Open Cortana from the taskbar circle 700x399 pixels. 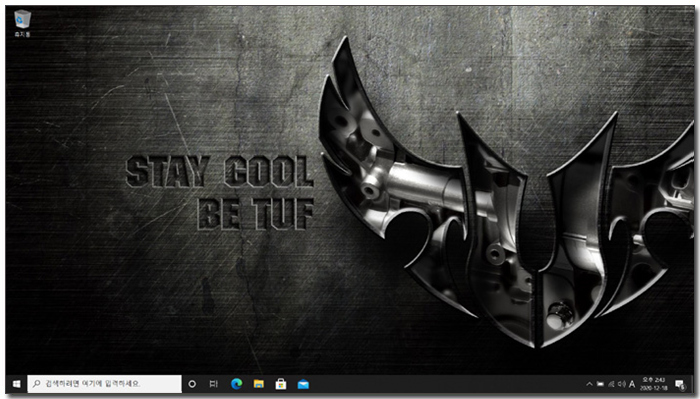pyautogui.click(x=192, y=384)
